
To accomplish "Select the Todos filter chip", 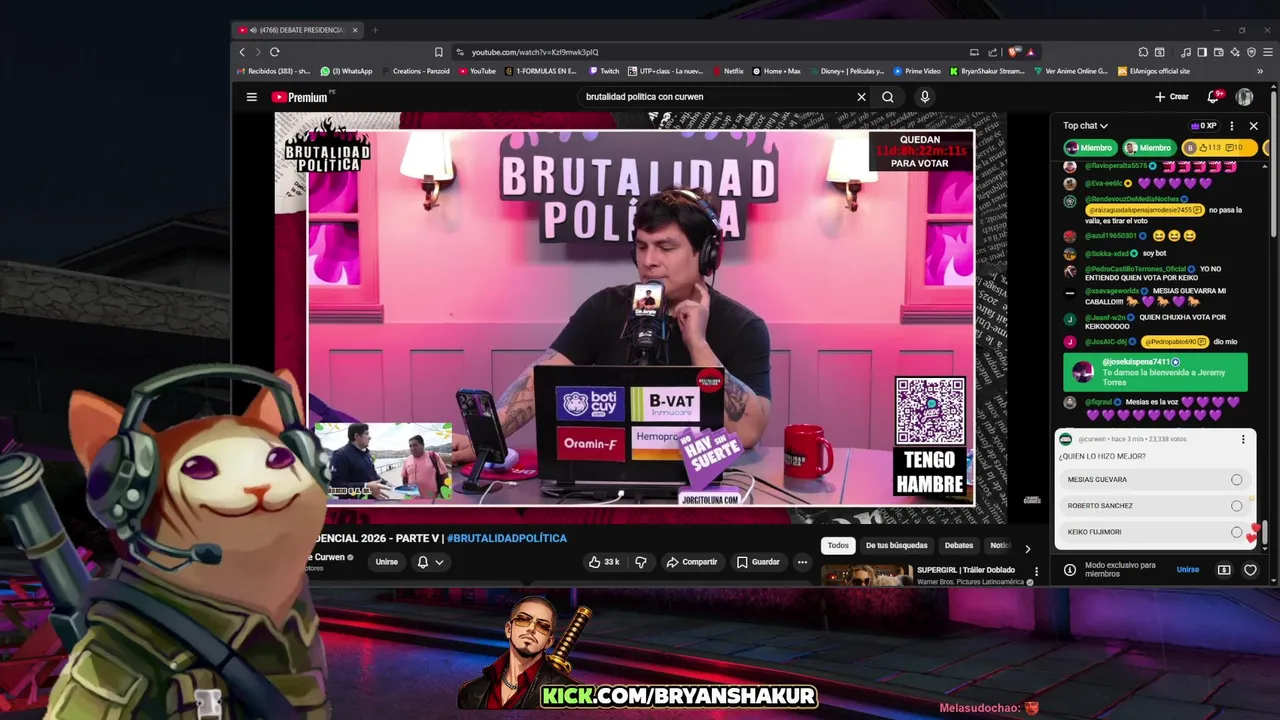I will (x=838, y=545).
